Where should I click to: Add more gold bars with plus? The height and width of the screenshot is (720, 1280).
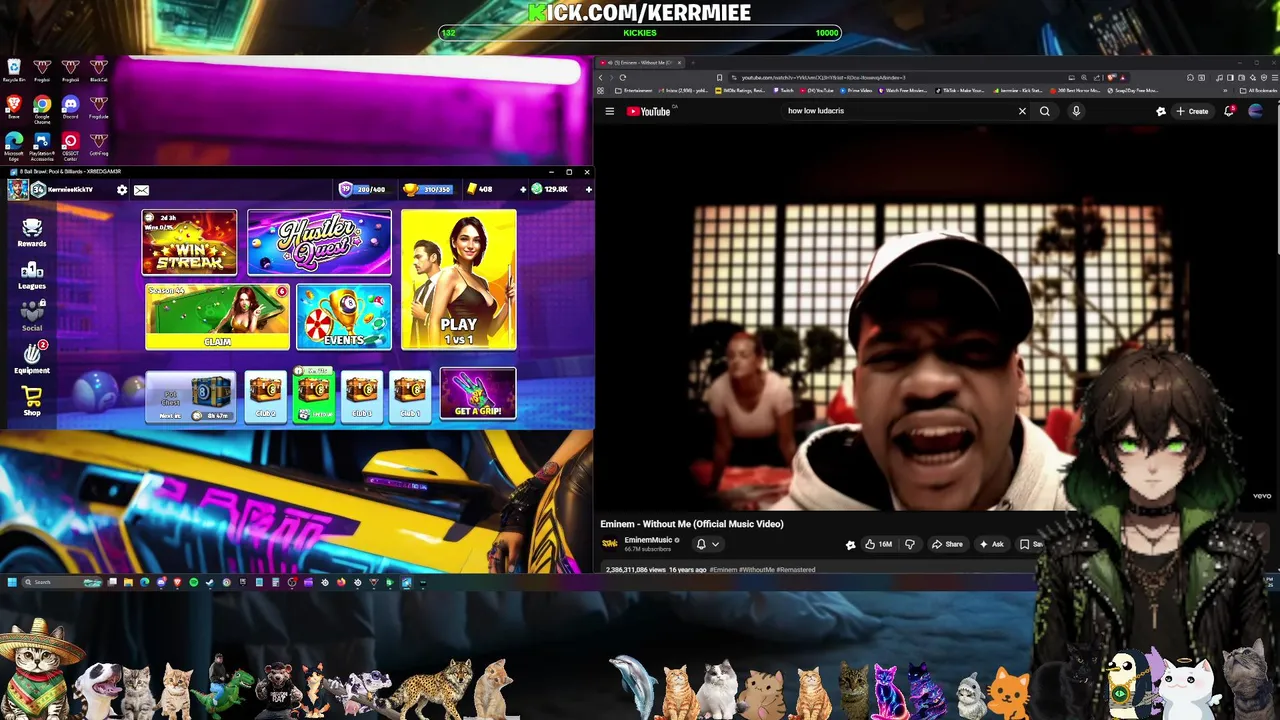[522, 189]
